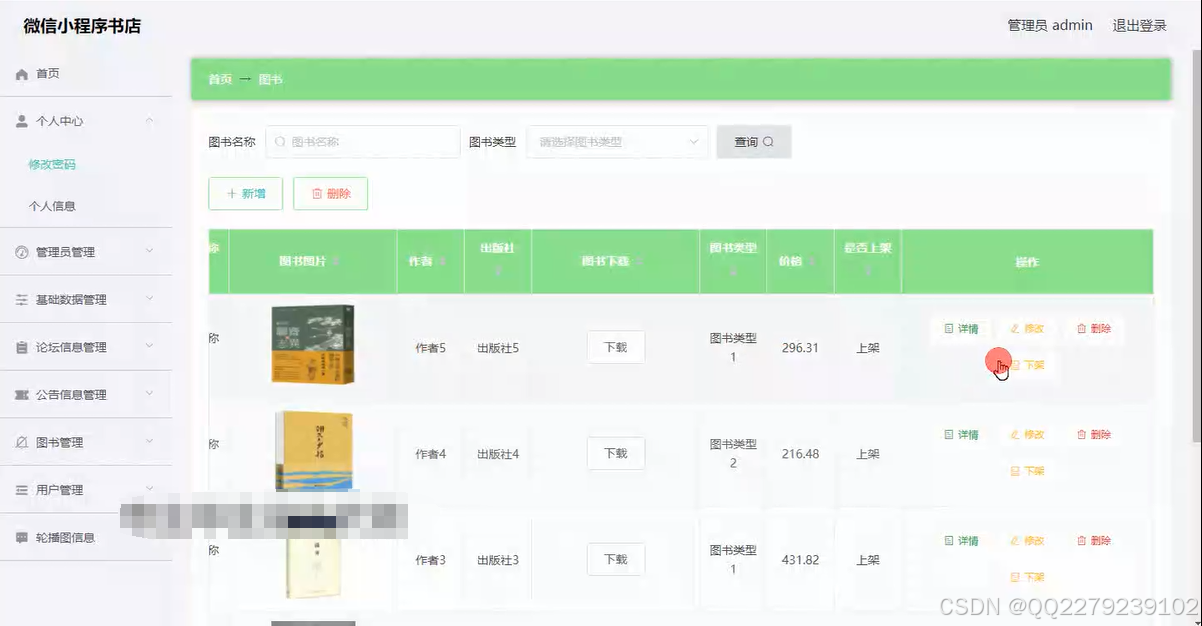Click the 论坛信息管理 forum icon
The height and width of the screenshot is (626, 1202).
click(23, 346)
